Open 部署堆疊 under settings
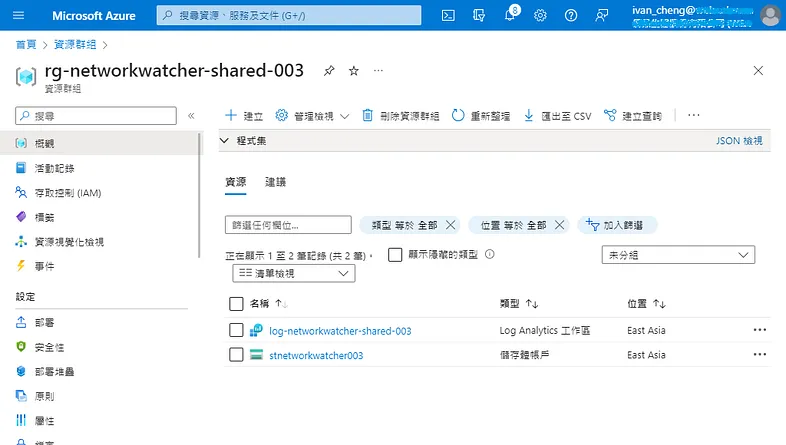Screen dimensions: 786x445 (x=54, y=371)
